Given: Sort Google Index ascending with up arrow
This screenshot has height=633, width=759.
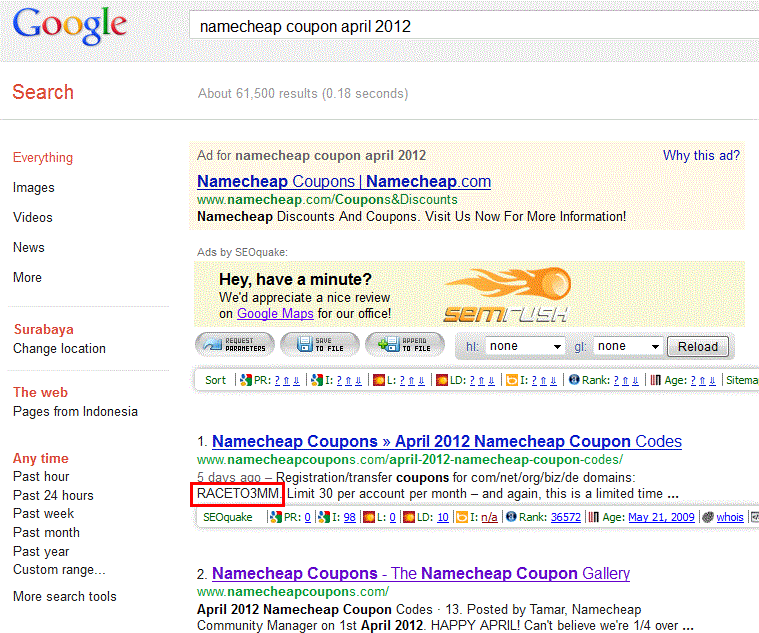Looking at the screenshot, I should point(348,381).
